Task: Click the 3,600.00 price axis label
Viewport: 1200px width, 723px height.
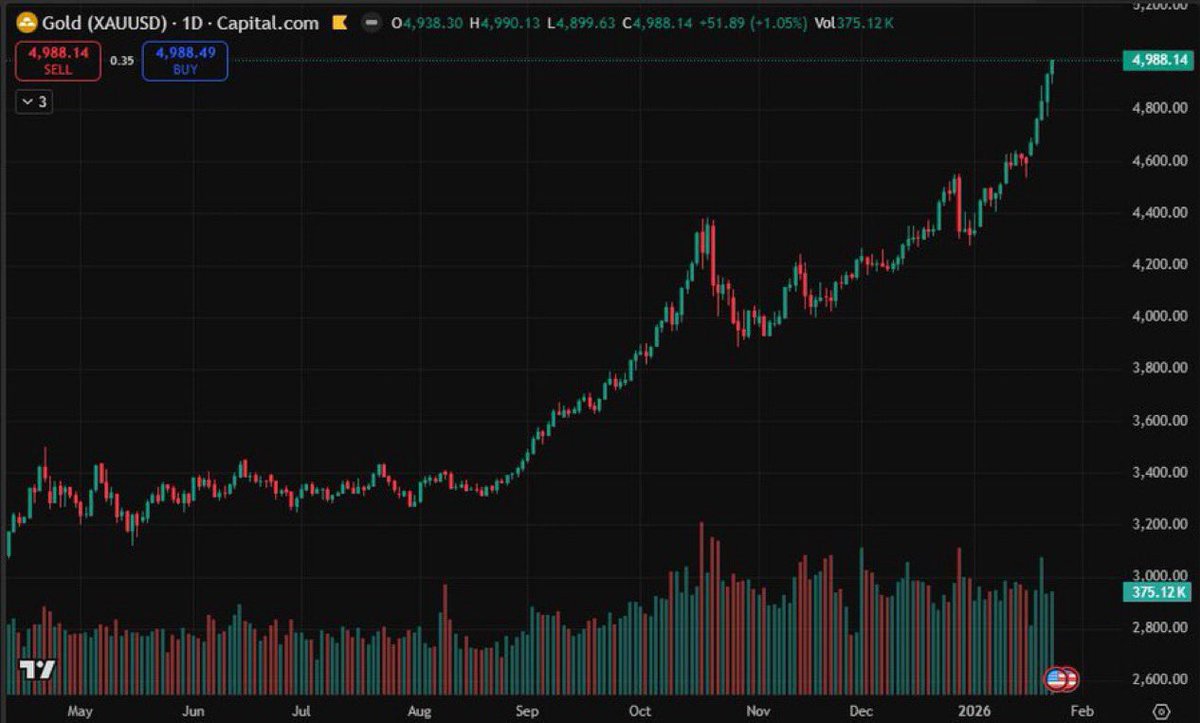Action: pos(1160,420)
